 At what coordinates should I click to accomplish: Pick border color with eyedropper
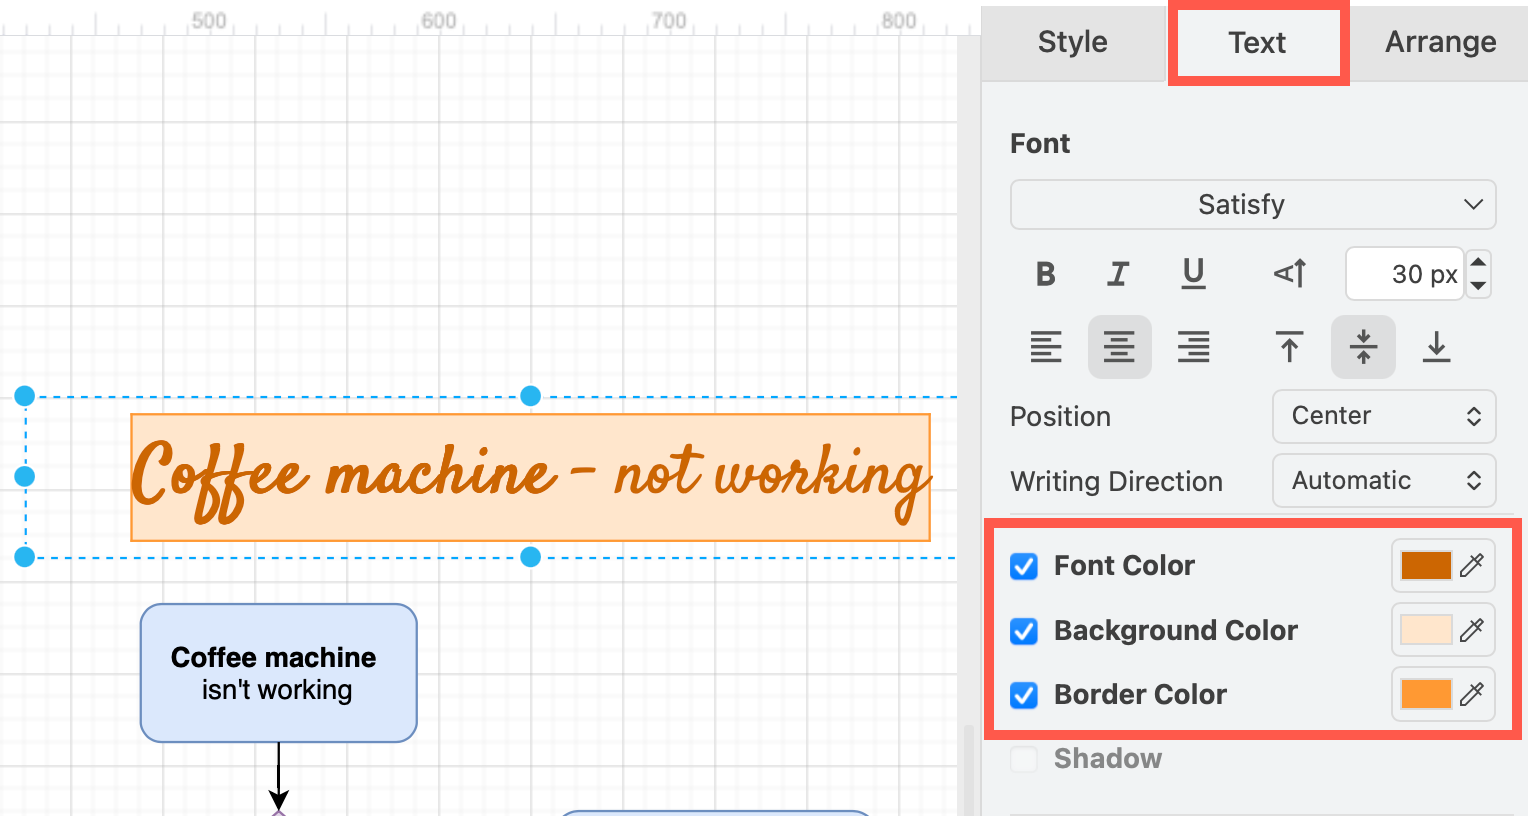tap(1472, 694)
